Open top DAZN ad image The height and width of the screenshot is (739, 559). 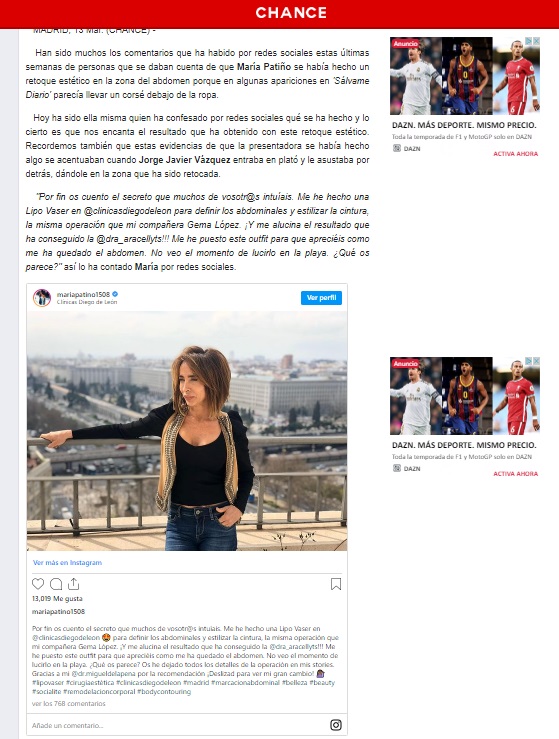[x=465, y=76]
